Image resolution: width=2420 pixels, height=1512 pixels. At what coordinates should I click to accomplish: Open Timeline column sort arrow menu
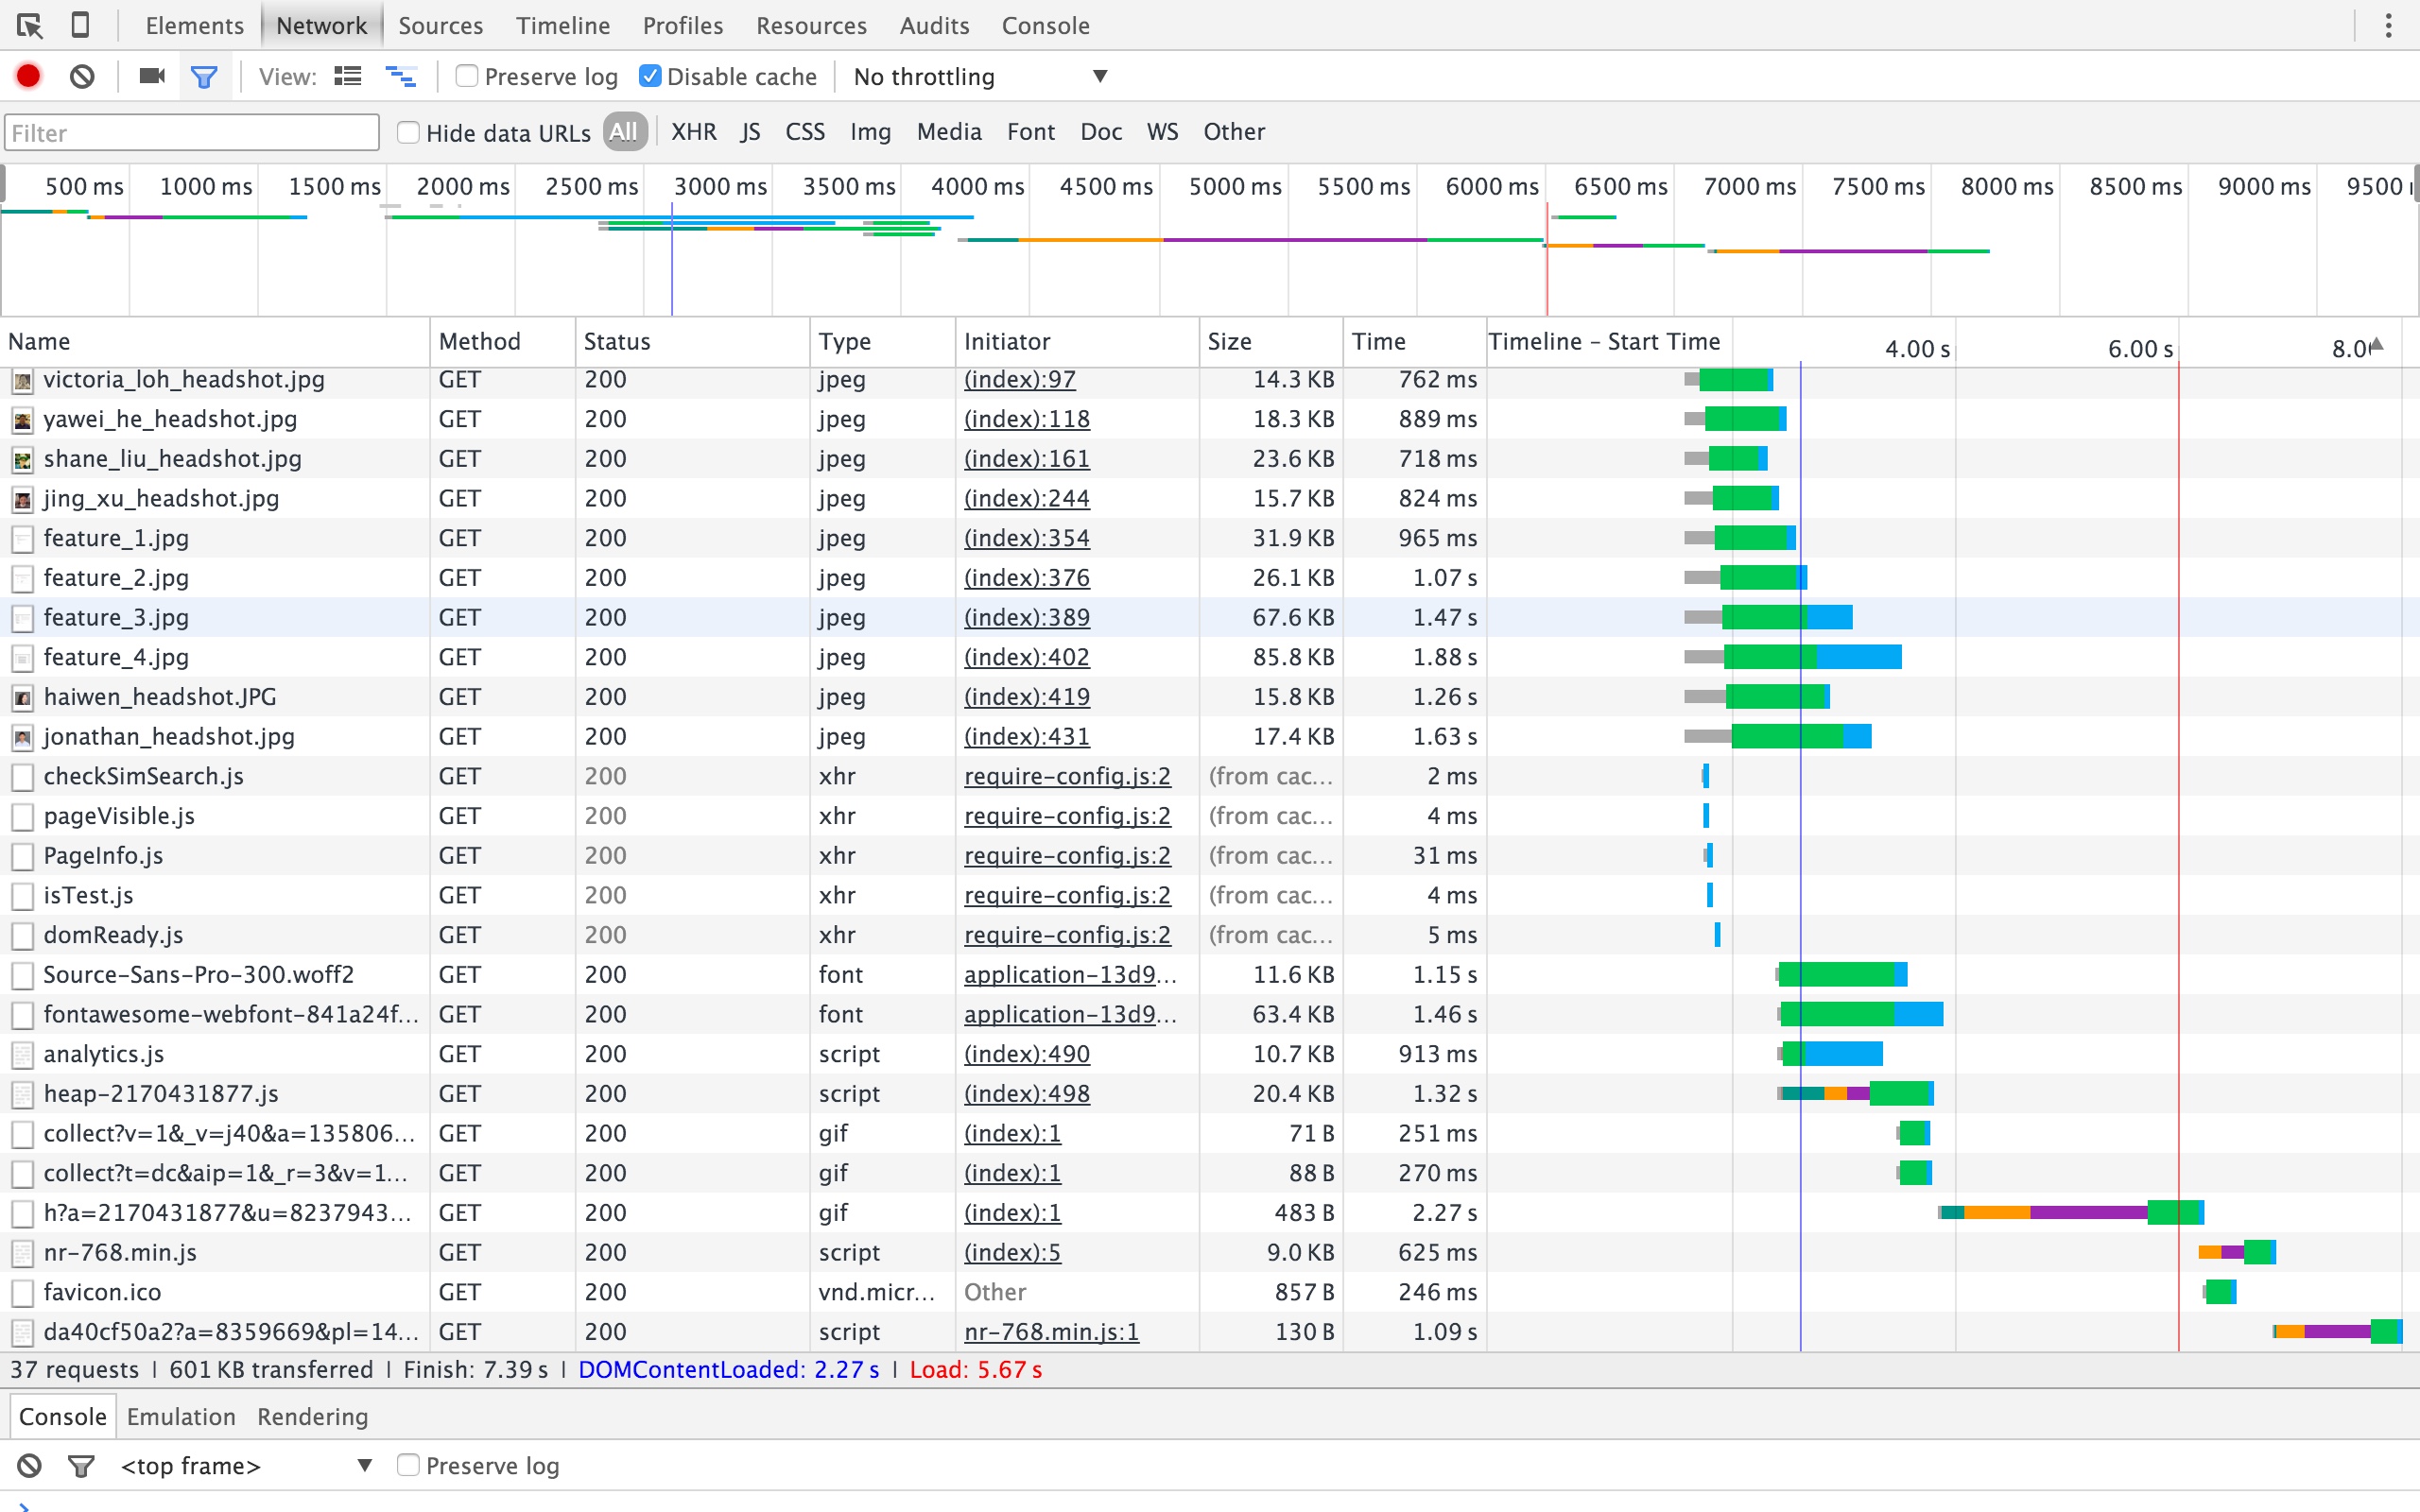point(2377,346)
